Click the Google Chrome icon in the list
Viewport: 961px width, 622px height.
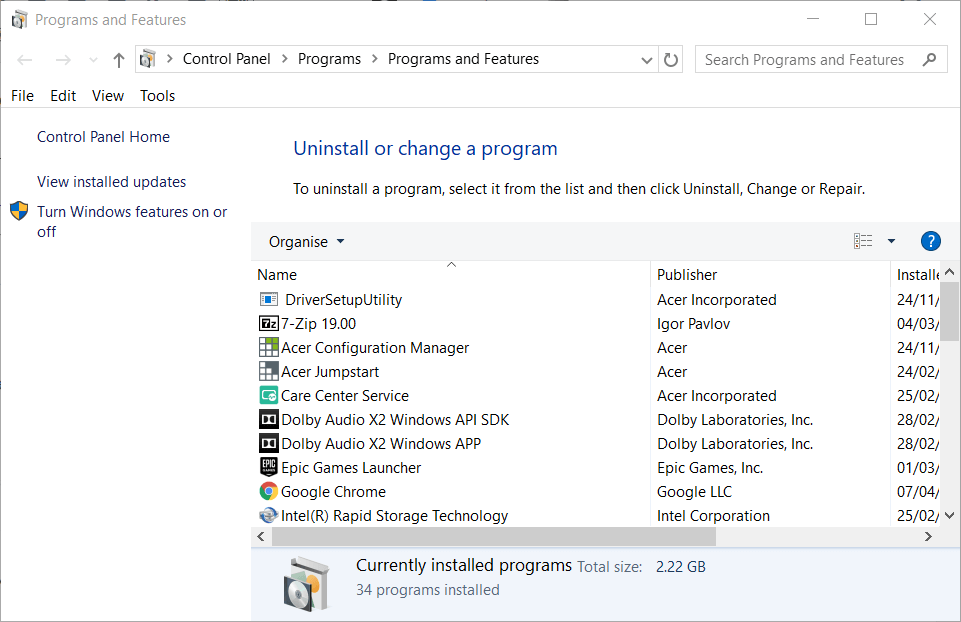pos(268,491)
